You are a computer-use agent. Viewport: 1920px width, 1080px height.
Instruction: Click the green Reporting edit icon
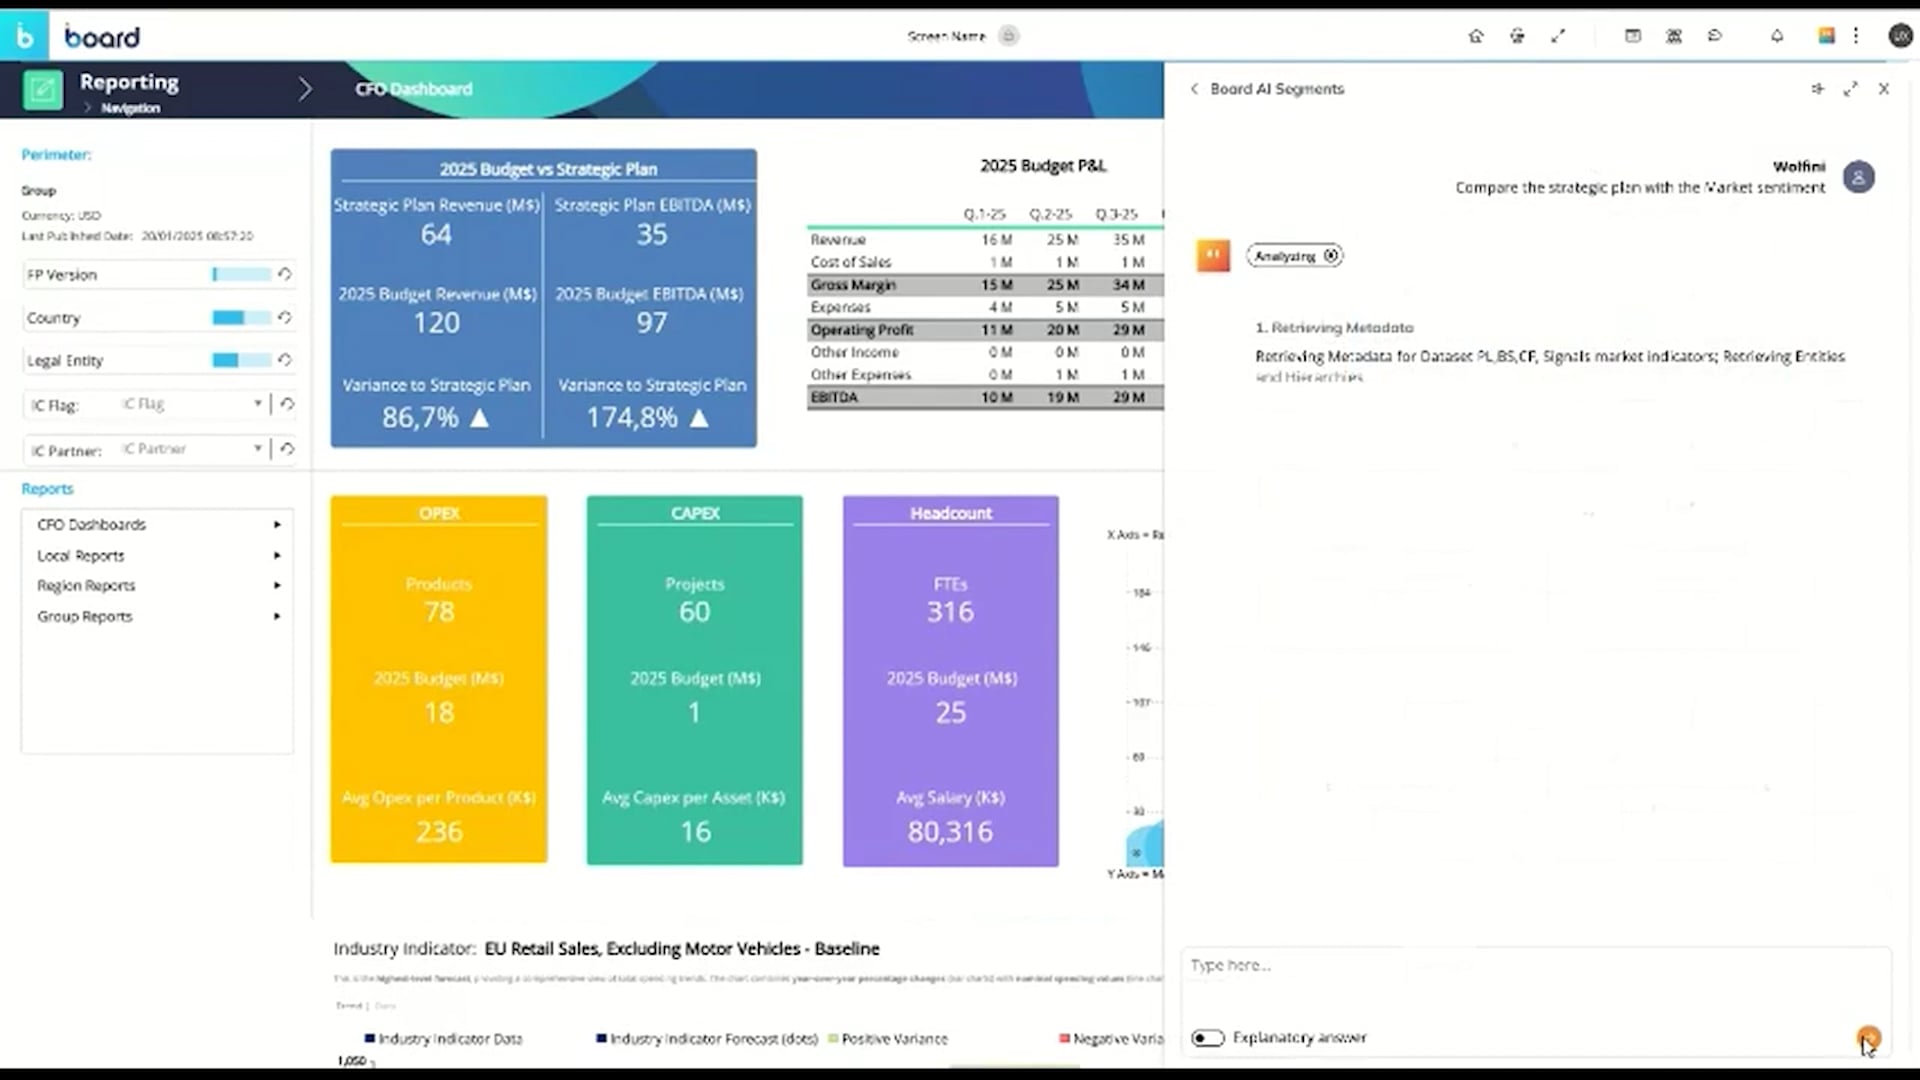coord(43,90)
